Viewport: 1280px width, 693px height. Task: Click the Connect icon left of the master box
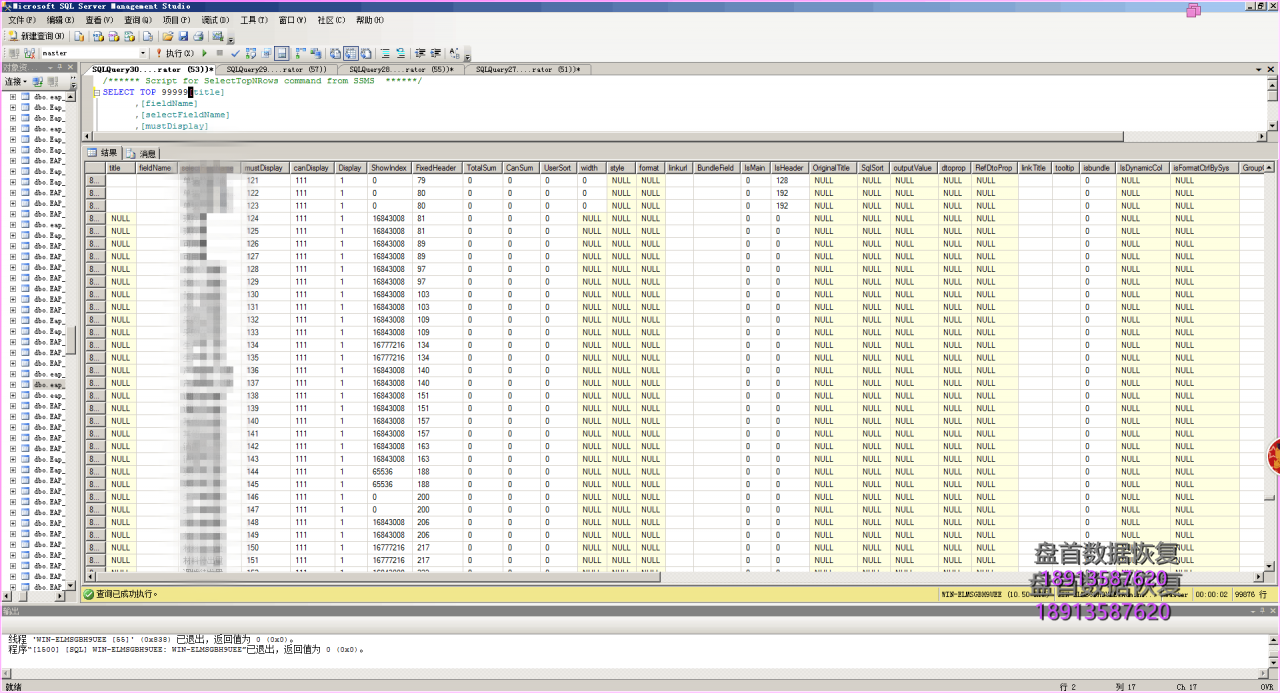pyautogui.click(x=14, y=53)
